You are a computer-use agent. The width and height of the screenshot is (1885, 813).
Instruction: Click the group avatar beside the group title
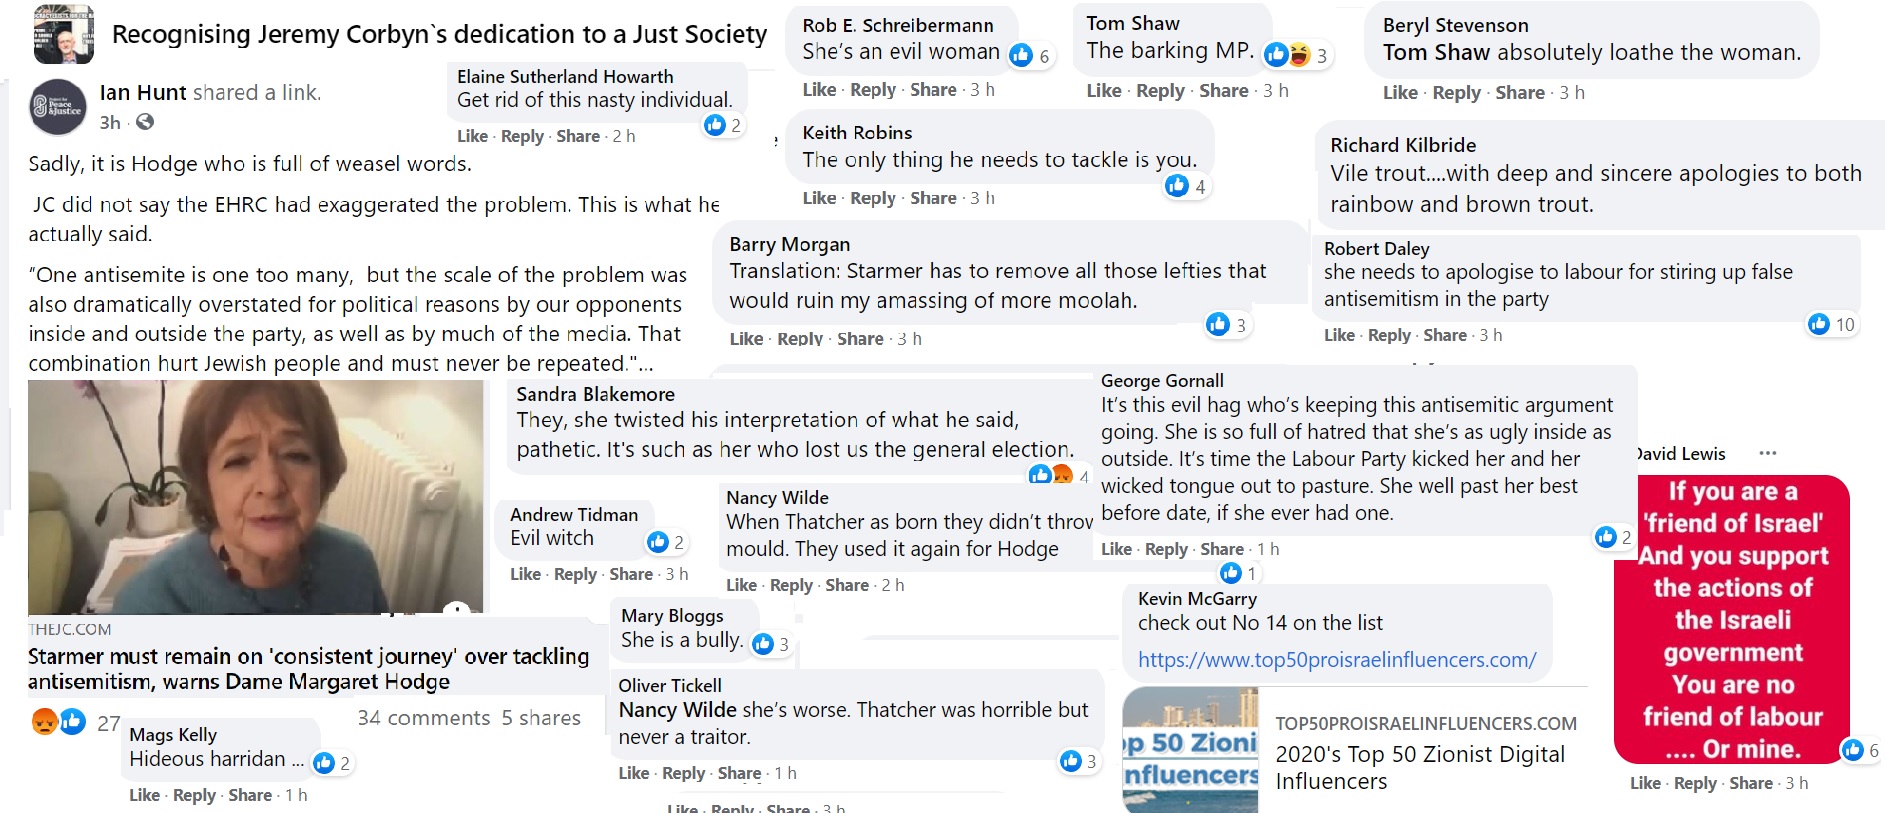click(63, 34)
